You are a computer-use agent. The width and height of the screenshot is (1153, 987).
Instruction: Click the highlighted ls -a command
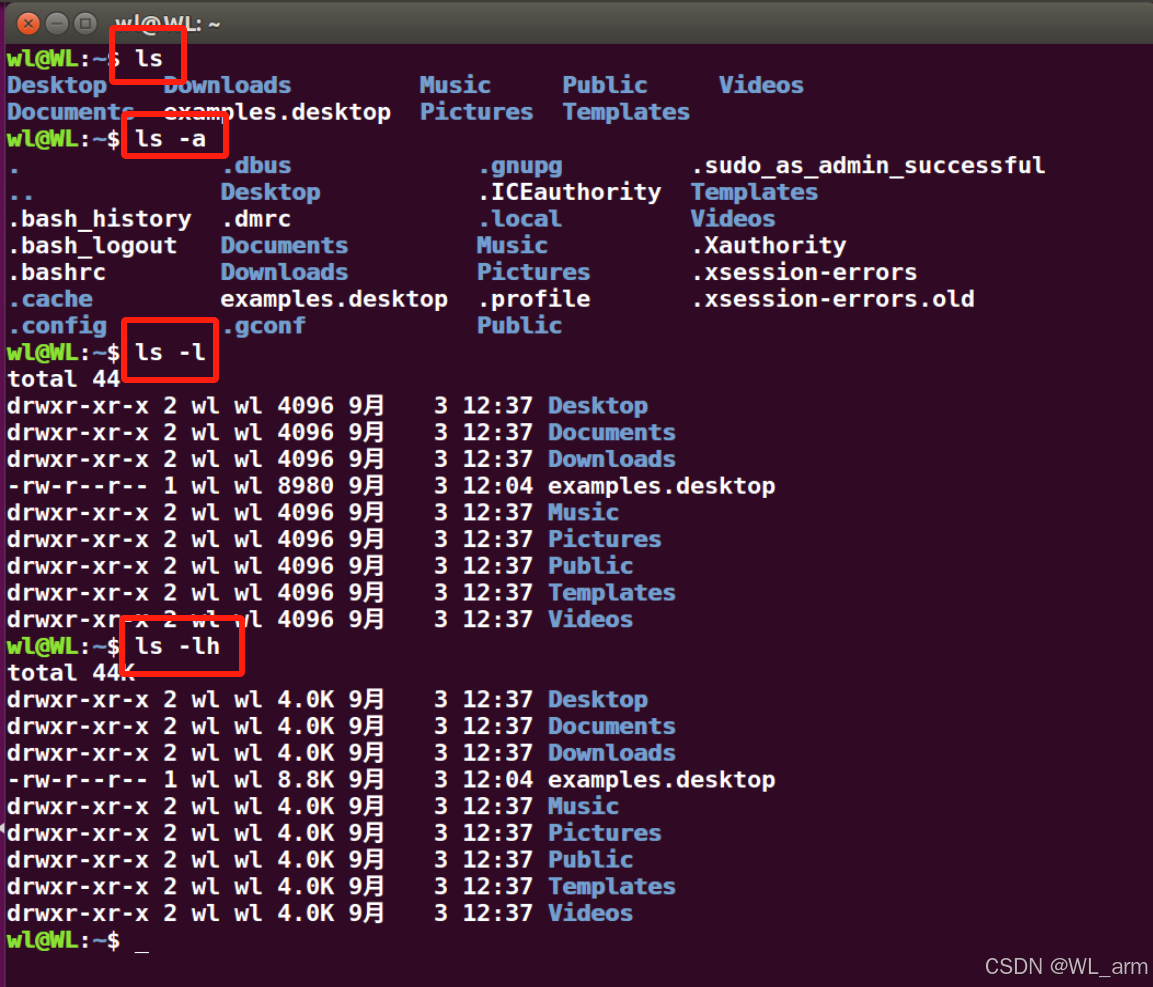171,139
